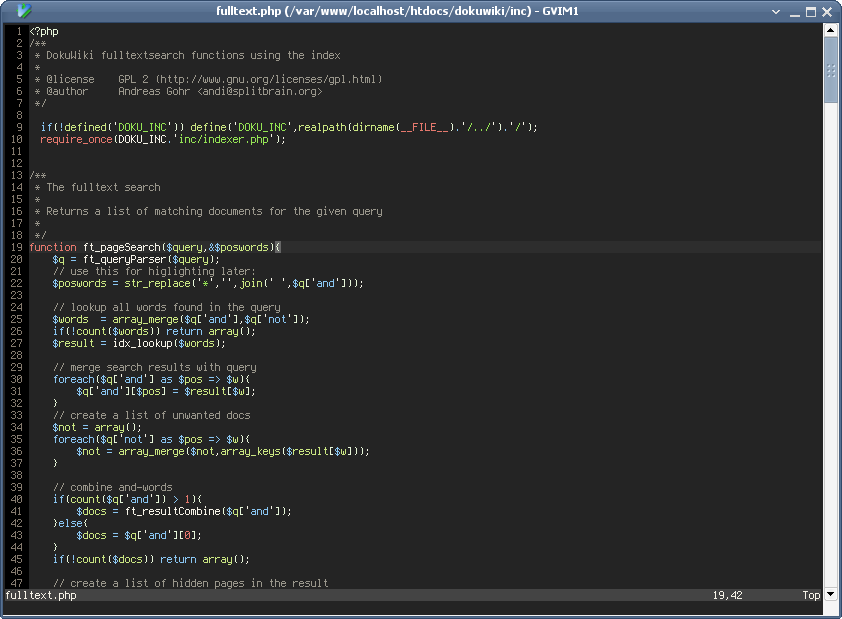Click the require_once keyword on line 10

tap(76, 139)
